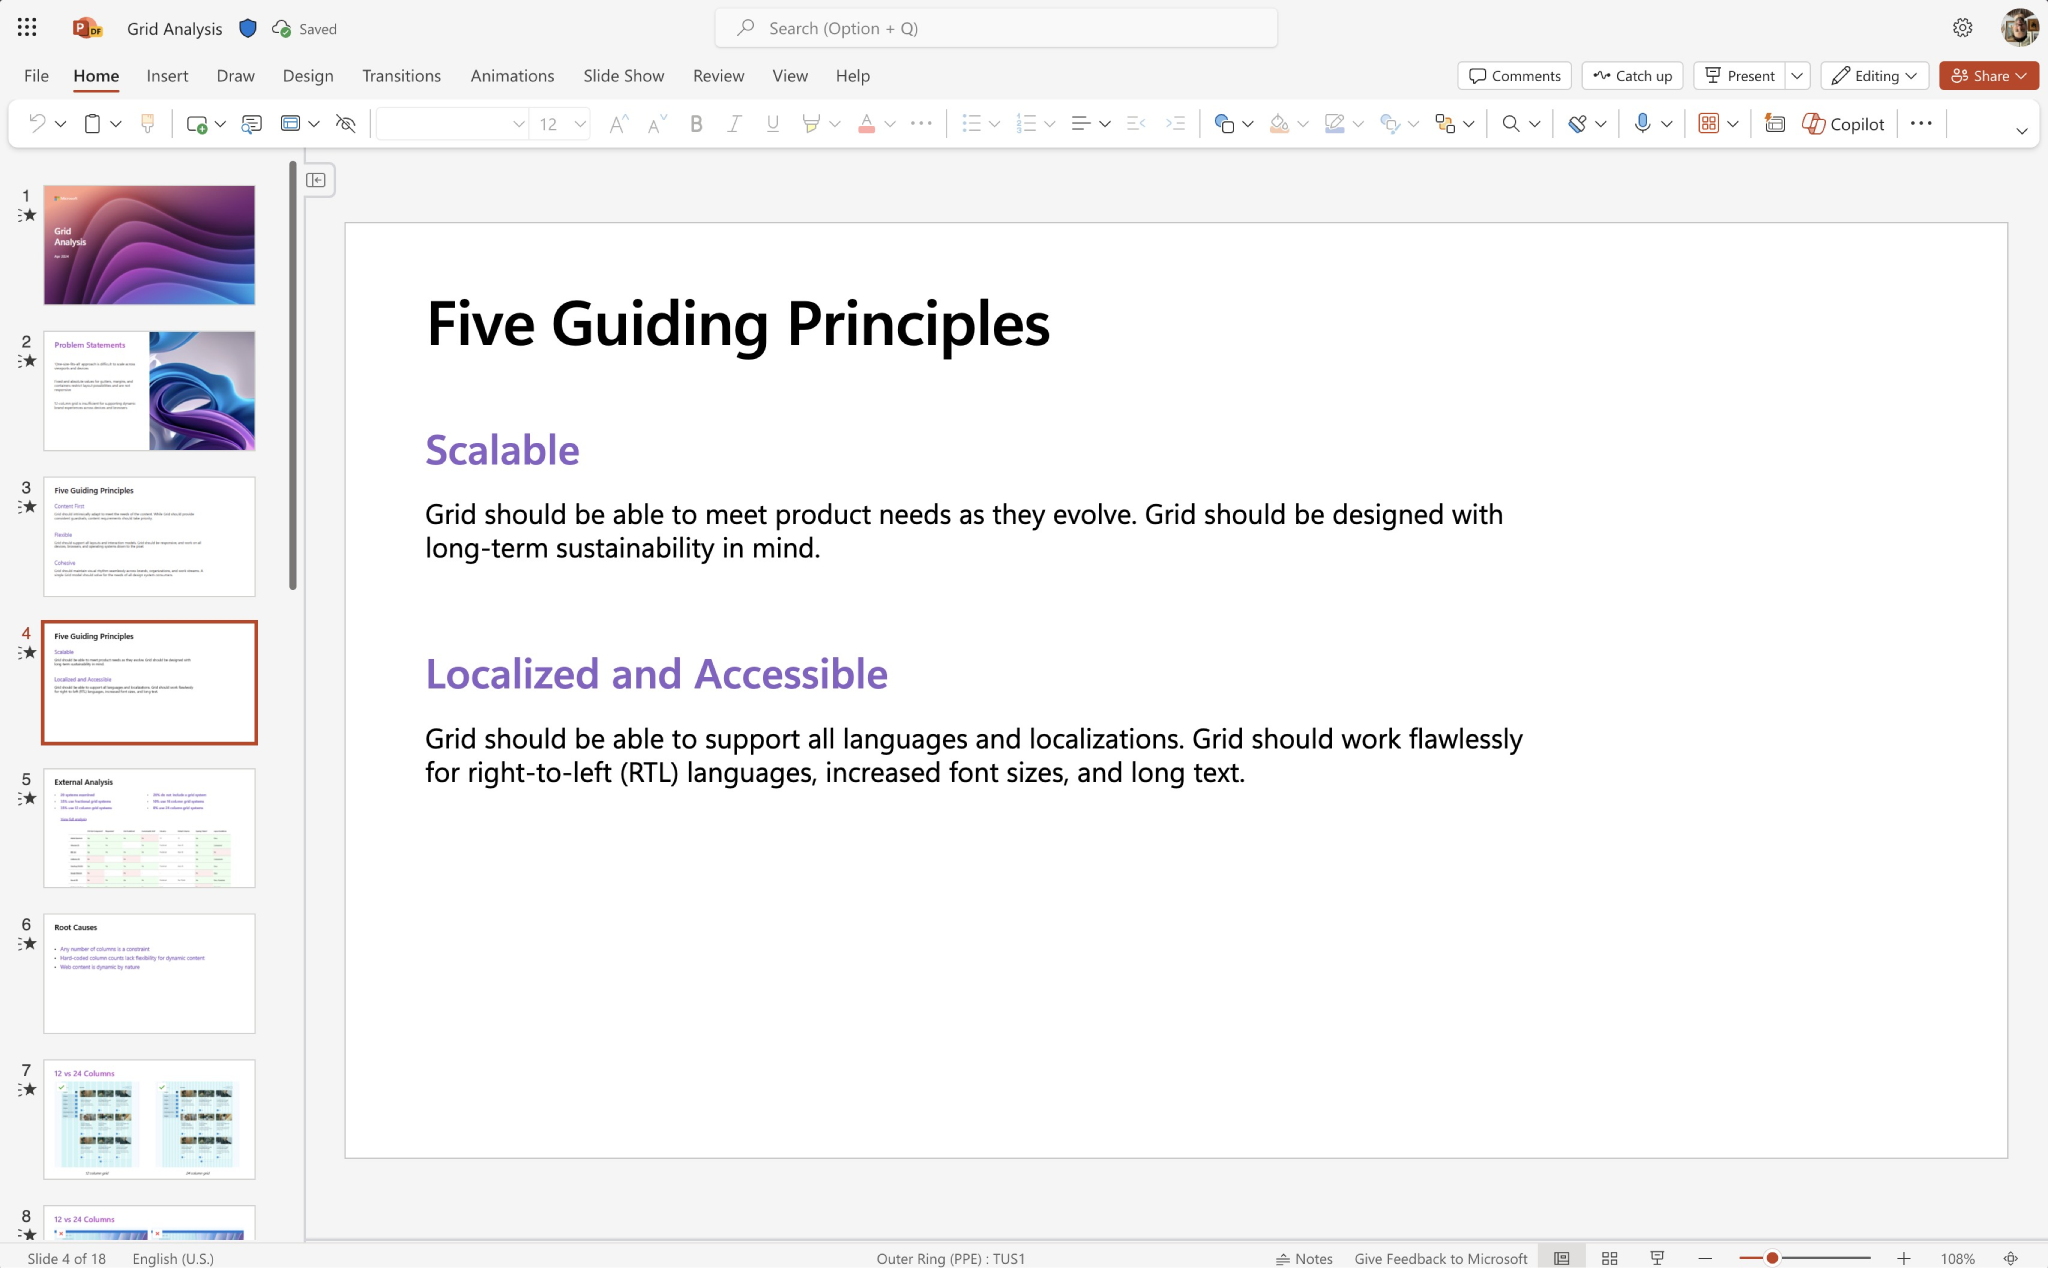Toggle Hide Ink on the ribbon
This screenshot has width=2048, height=1268.
point(345,123)
